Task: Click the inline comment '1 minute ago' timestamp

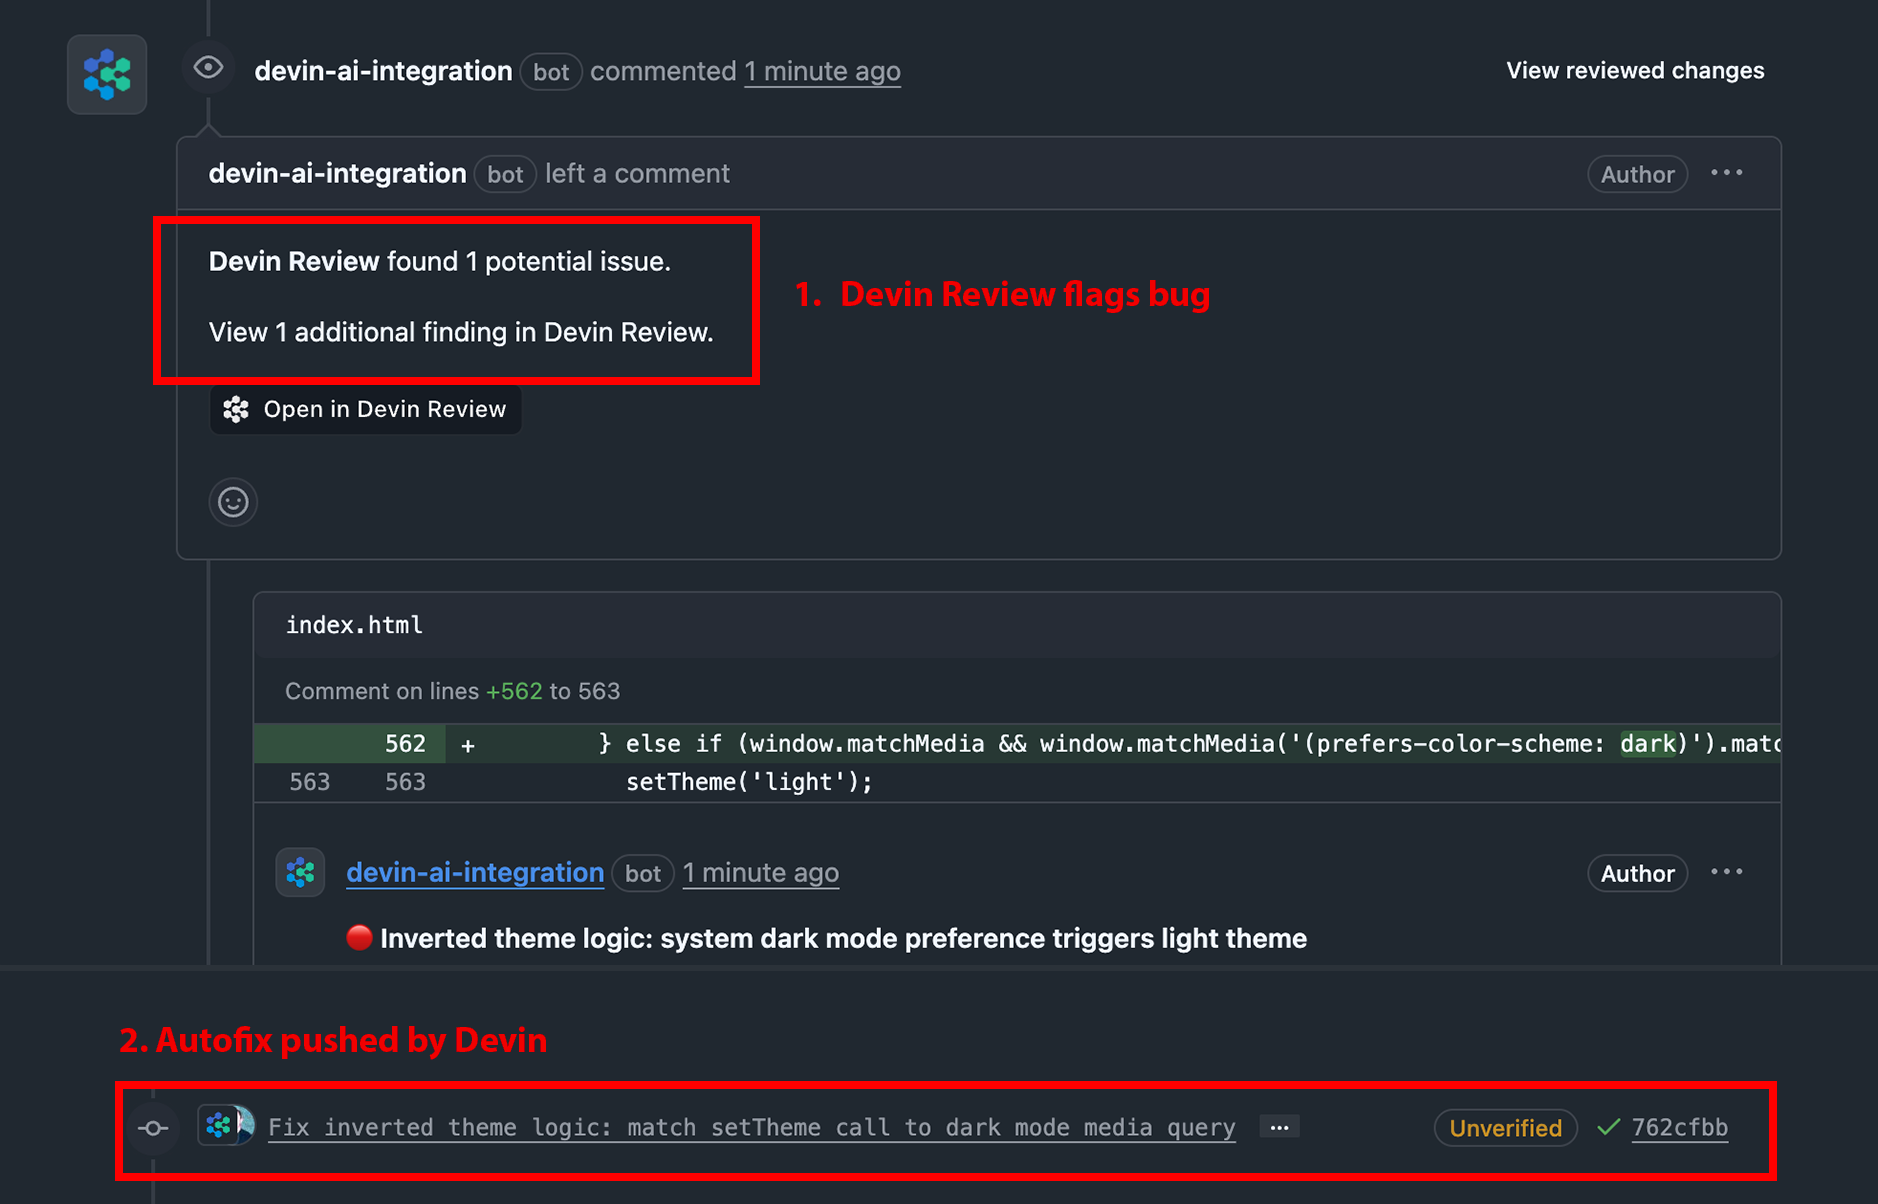Action: 760,872
